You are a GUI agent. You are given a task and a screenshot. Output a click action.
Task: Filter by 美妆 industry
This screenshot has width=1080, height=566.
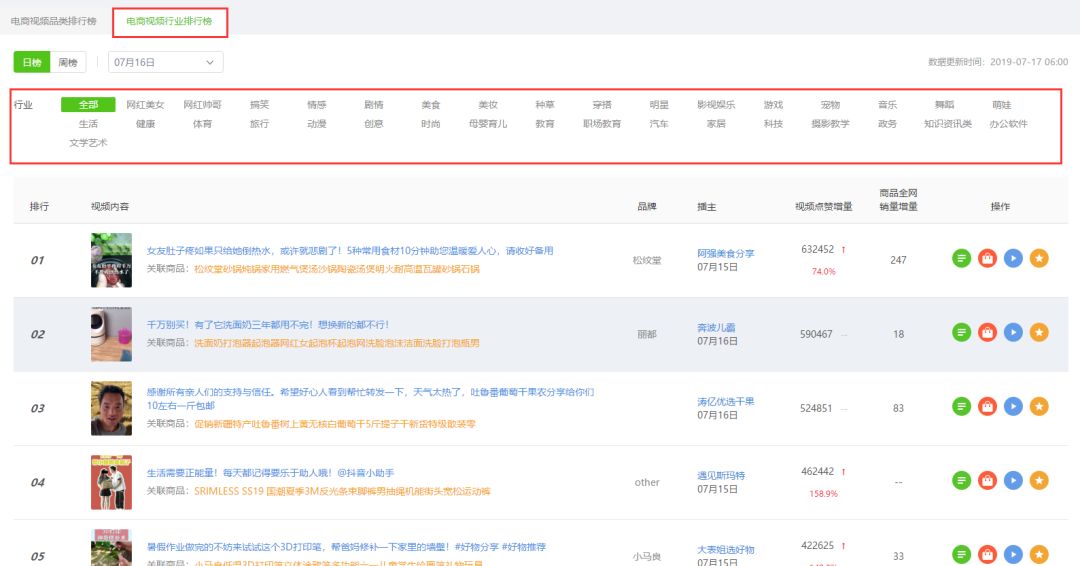tap(488, 105)
